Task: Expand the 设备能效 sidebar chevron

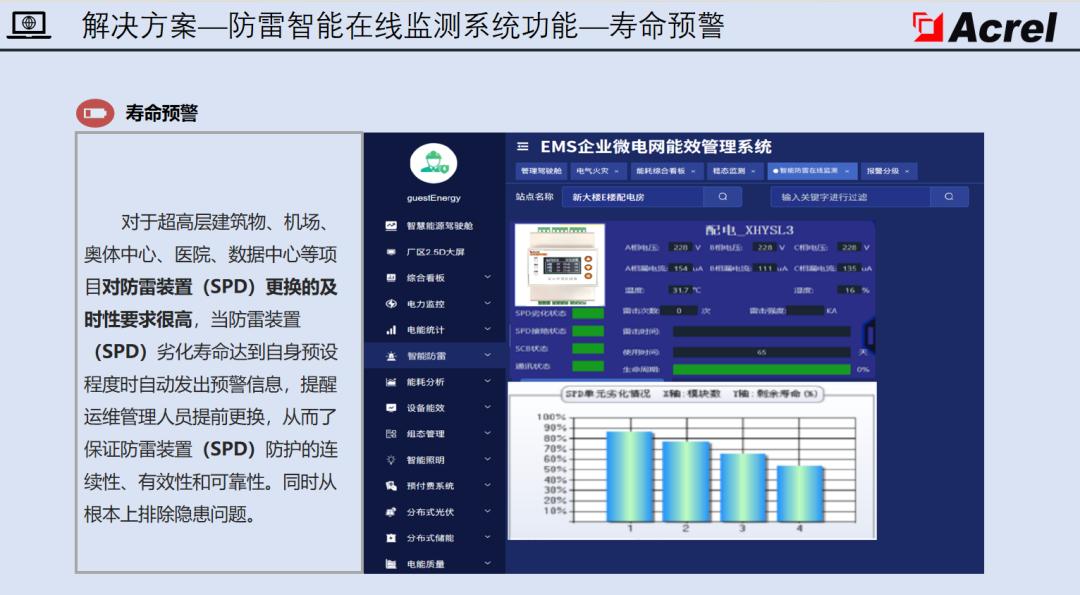Action: pyautogui.click(x=488, y=407)
